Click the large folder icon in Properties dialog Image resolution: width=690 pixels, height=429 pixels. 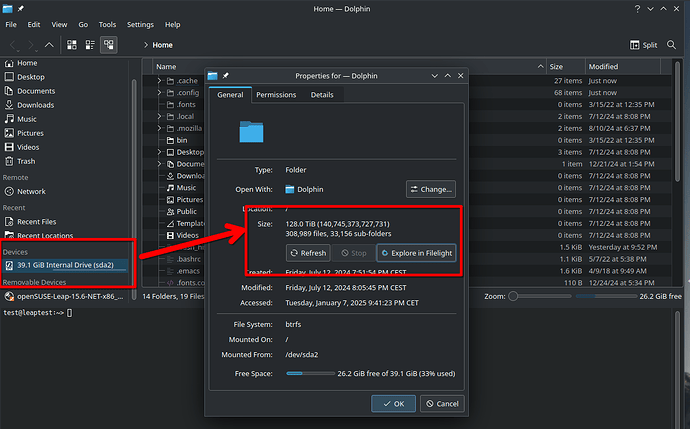tap(251, 132)
